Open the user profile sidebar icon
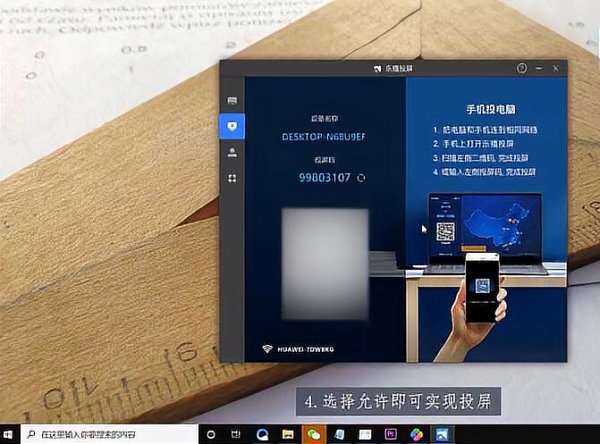600x444 pixels. coord(233,152)
